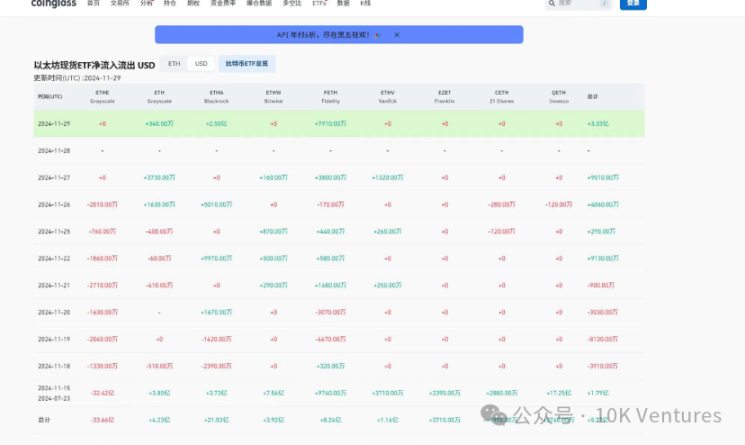This screenshot has height=445, width=745.
Task: Switch the unit toggle to ETH
Action: [174, 64]
